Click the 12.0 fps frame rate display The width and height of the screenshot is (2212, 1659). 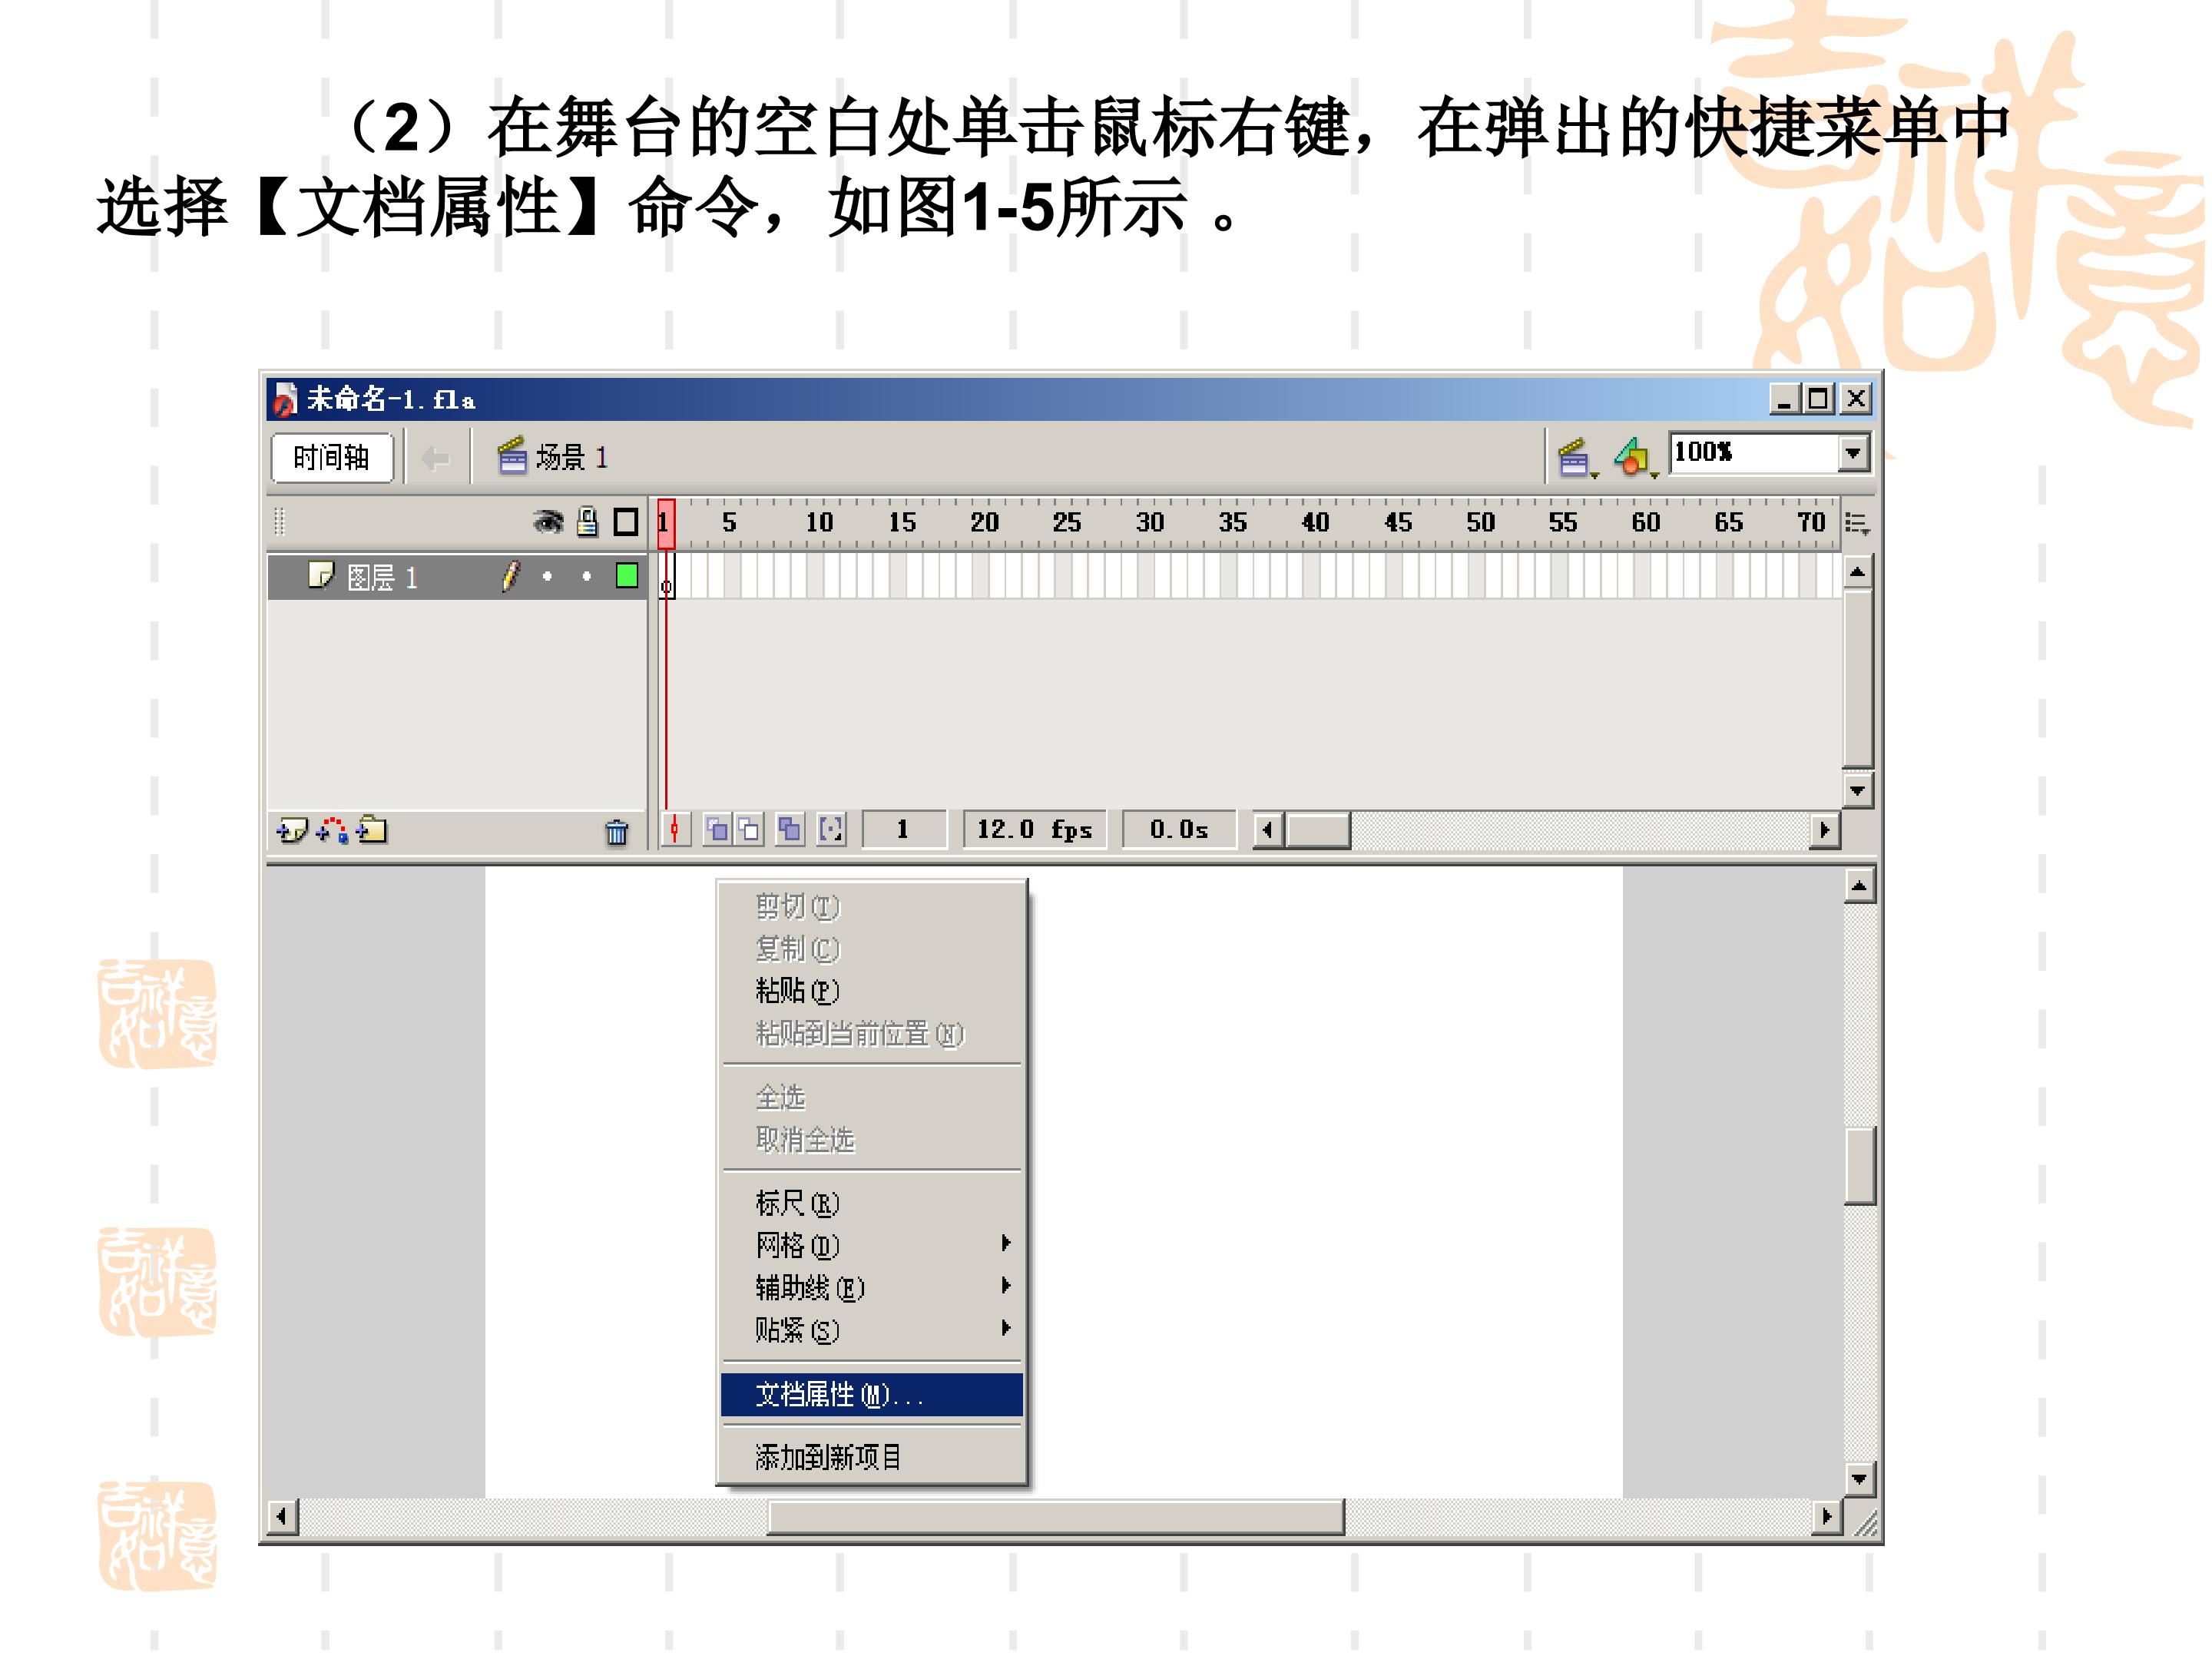click(x=1034, y=829)
